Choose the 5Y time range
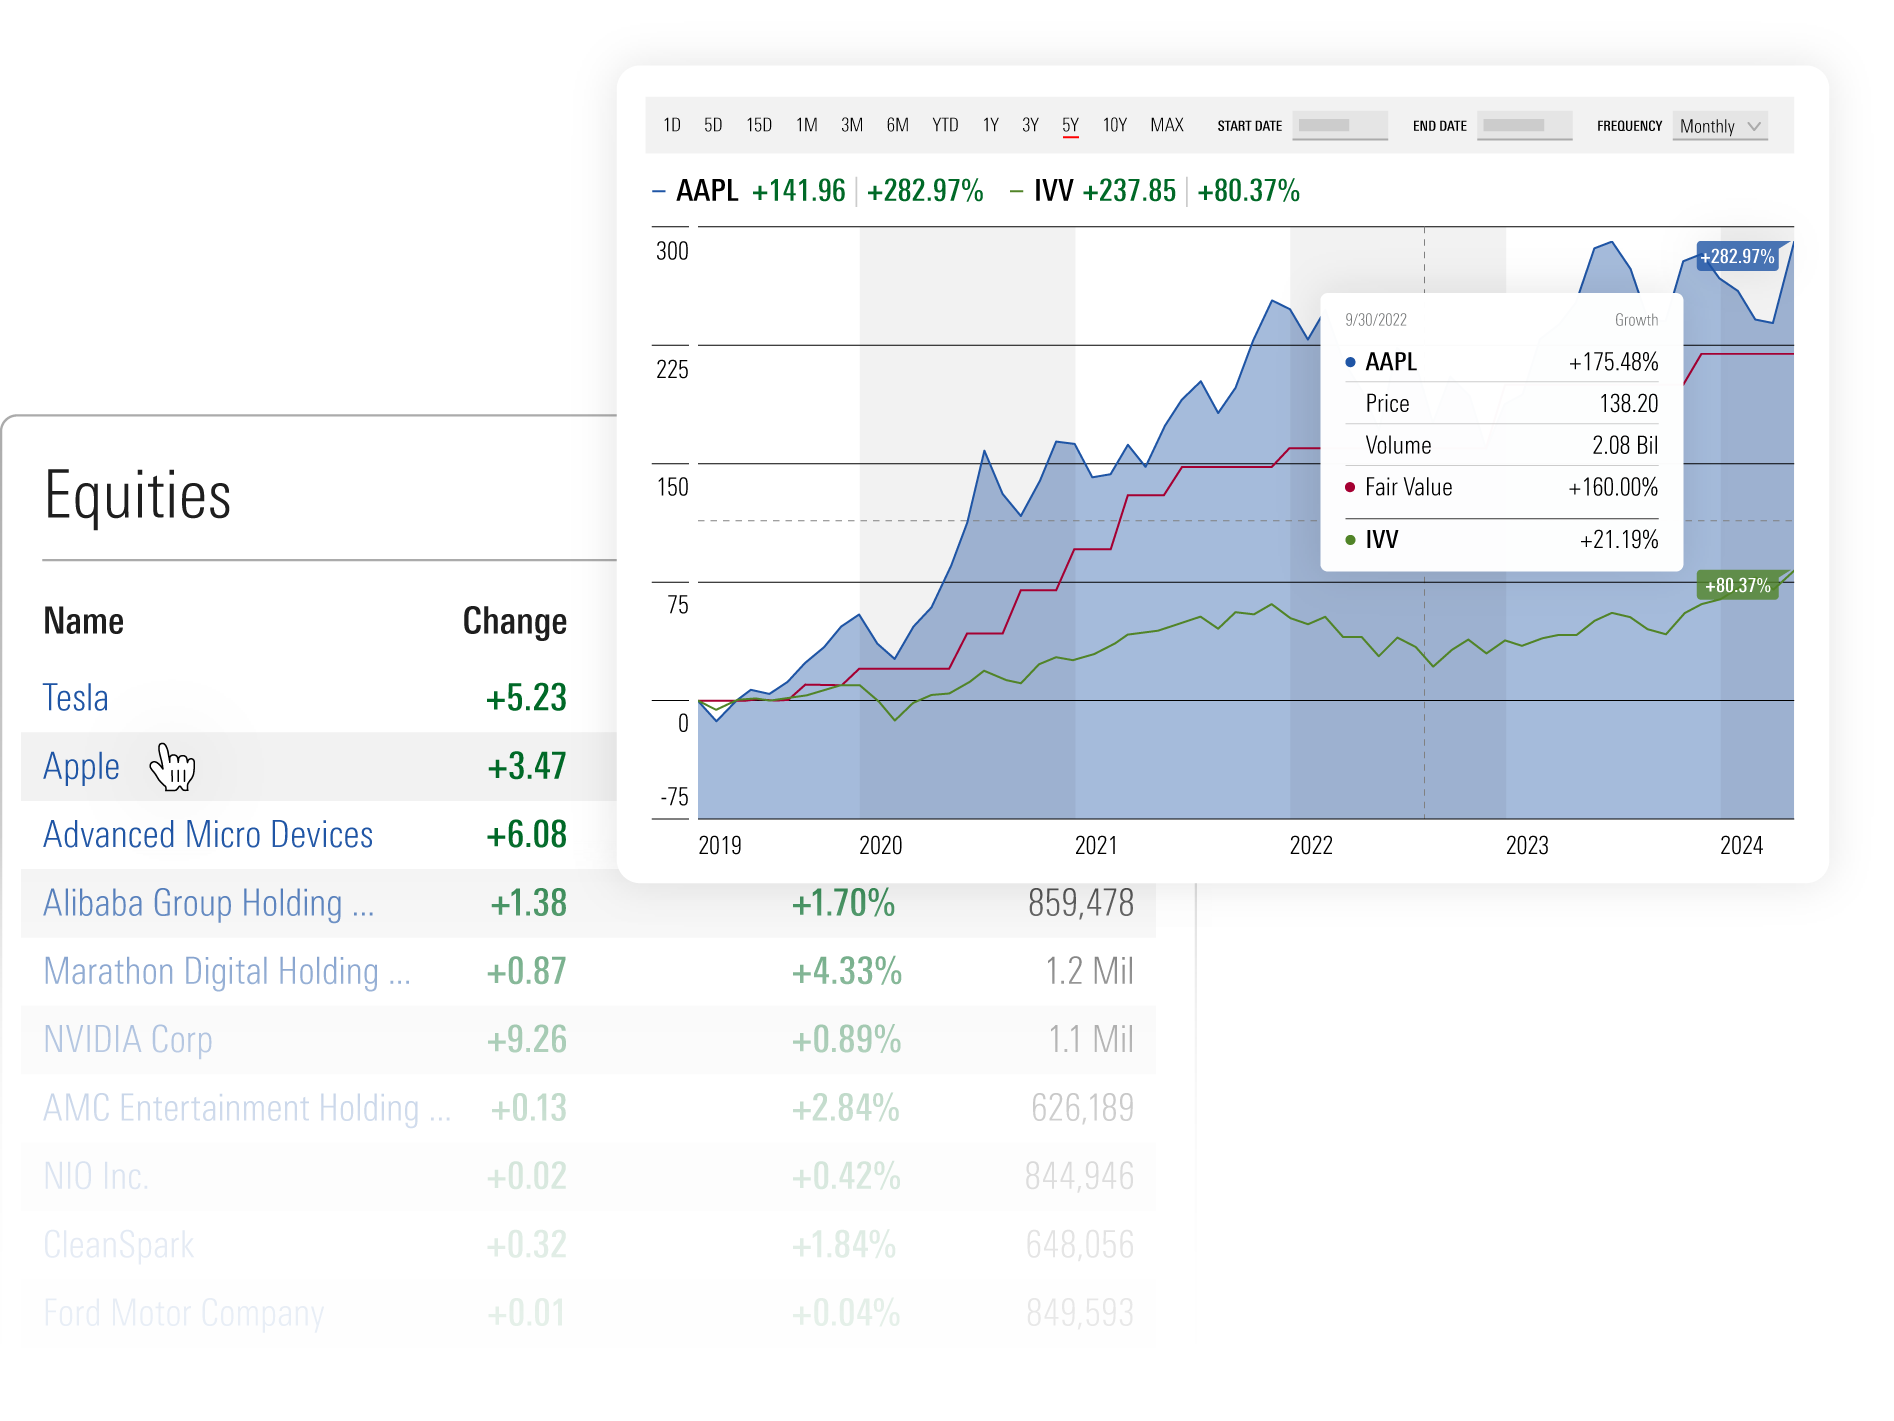 tap(1070, 125)
